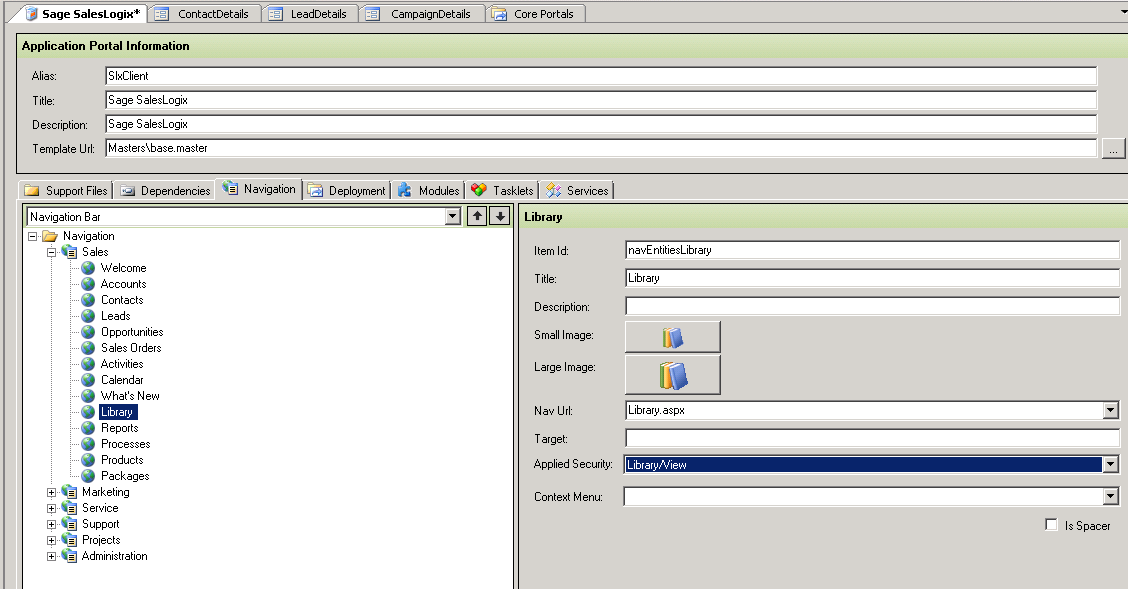
Task: Select the Library globe icon
Action: pos(88,412)
